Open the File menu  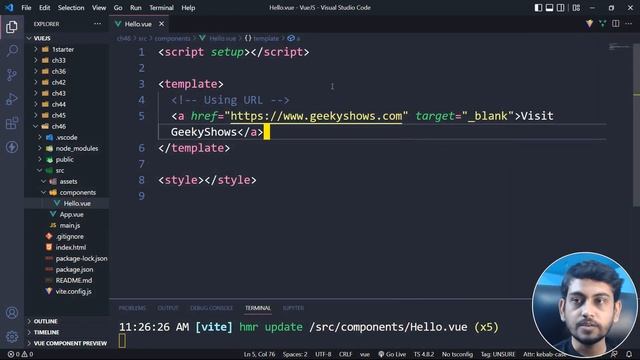click(26, 8)
